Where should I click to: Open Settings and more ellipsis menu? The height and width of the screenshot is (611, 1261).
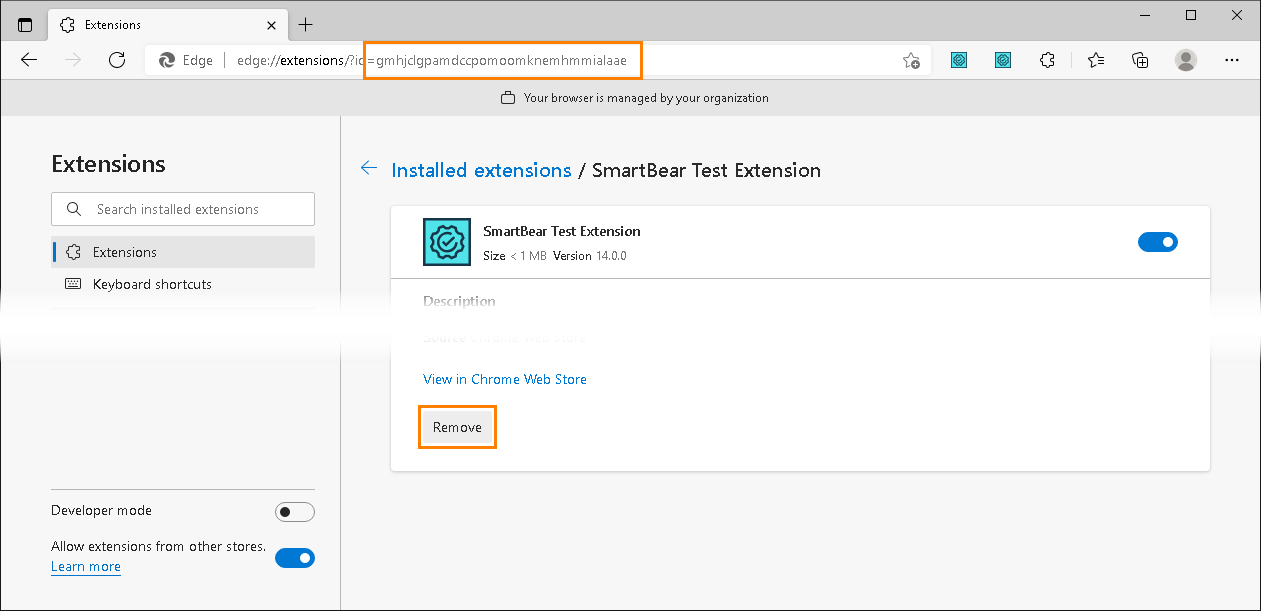tap(1232, 60)
